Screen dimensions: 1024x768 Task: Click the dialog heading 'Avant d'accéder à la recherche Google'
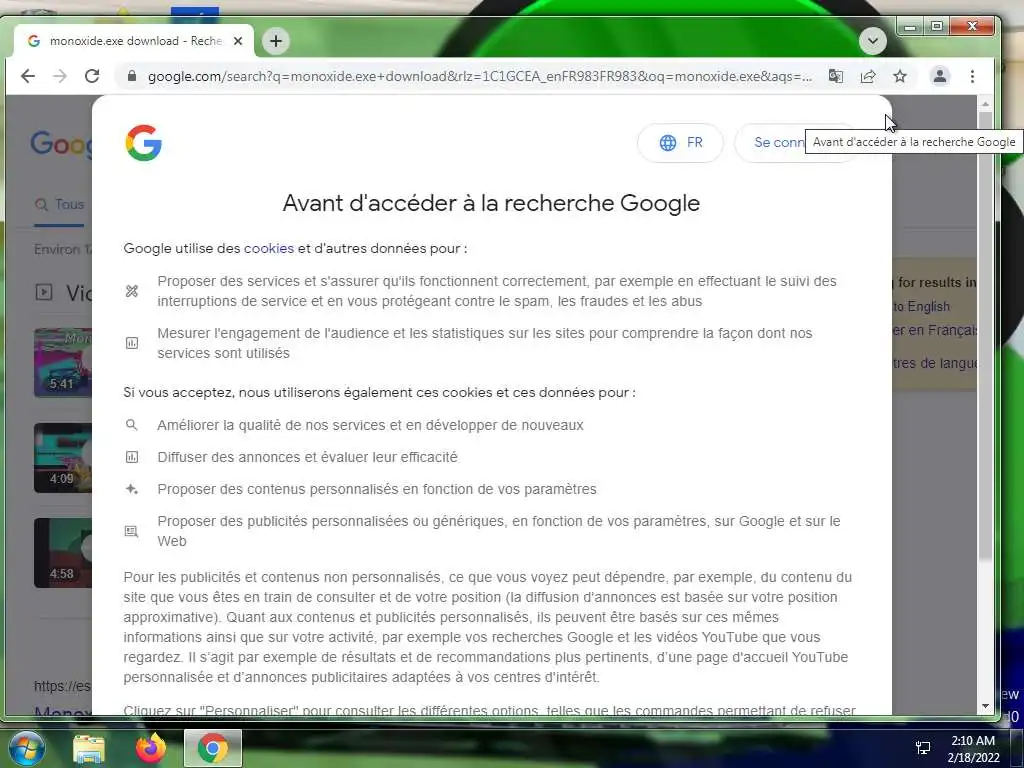click(x=491, y=203)
